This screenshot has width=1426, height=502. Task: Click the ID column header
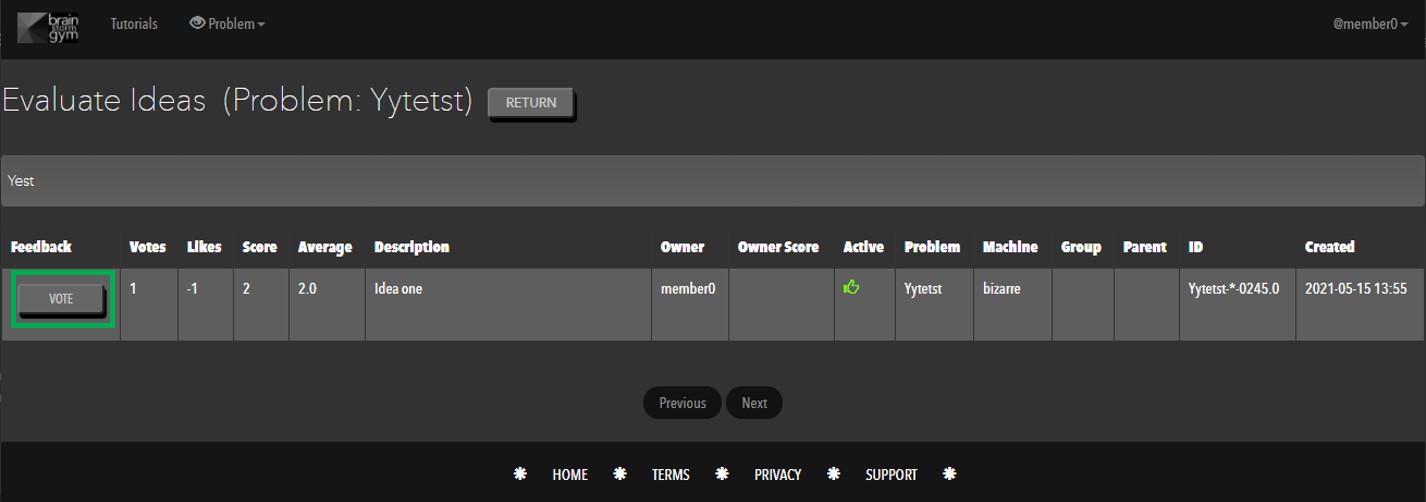1195,247
